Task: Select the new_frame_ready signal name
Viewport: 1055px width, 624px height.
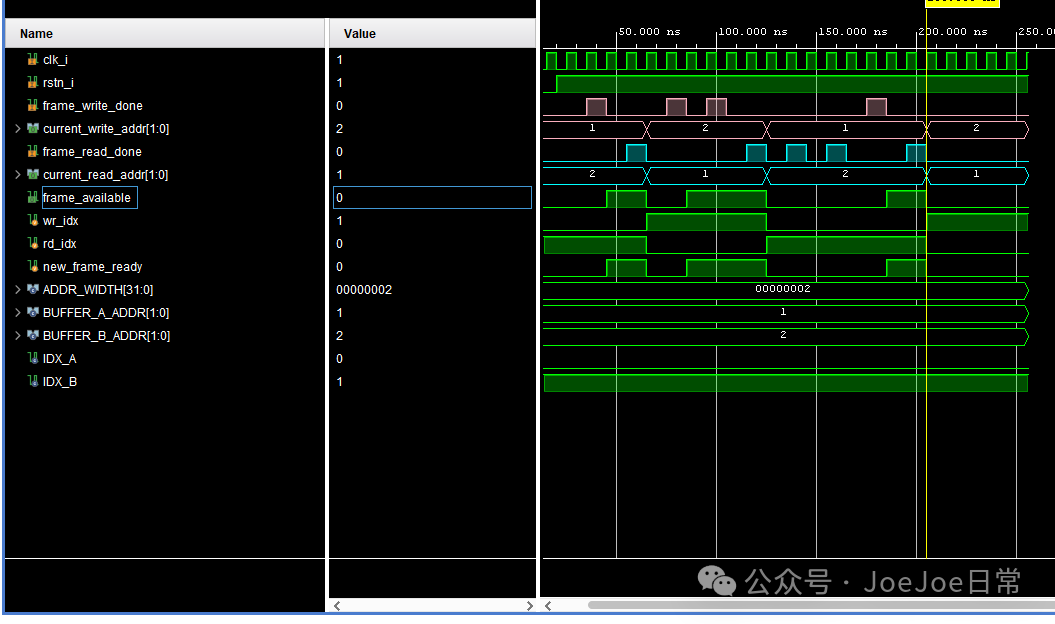Action: 92,267
